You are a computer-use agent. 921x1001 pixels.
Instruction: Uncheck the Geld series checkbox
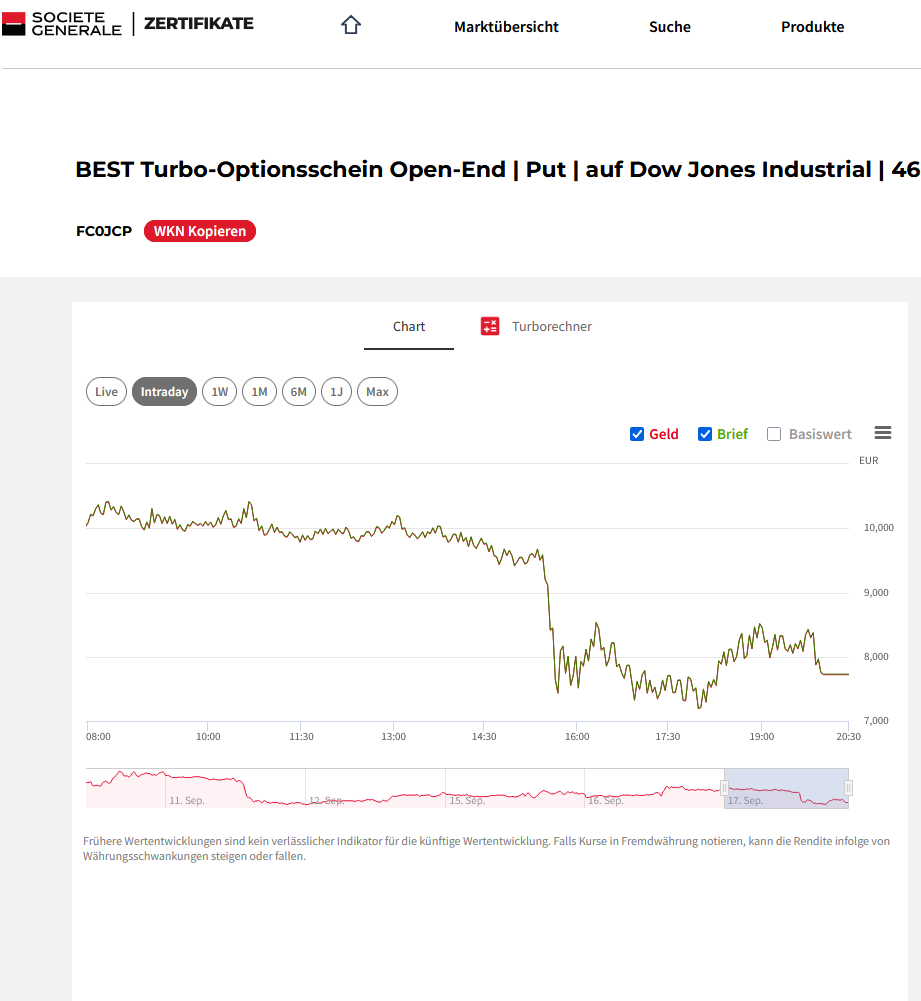[637, 434]
